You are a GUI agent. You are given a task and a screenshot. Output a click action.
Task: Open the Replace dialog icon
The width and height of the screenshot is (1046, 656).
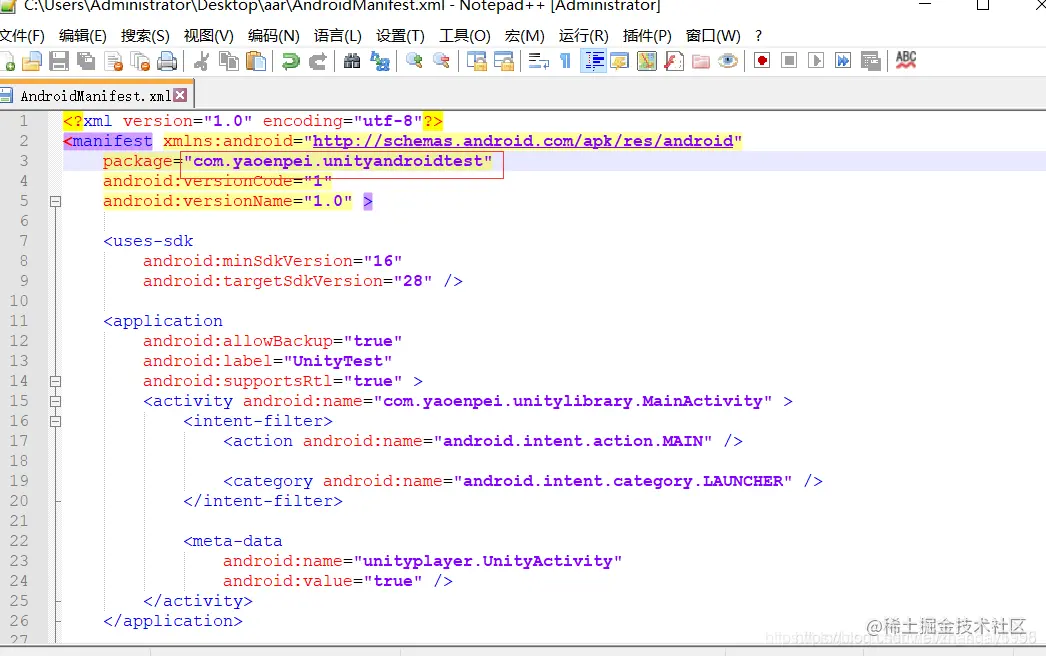tap(380, 61)
